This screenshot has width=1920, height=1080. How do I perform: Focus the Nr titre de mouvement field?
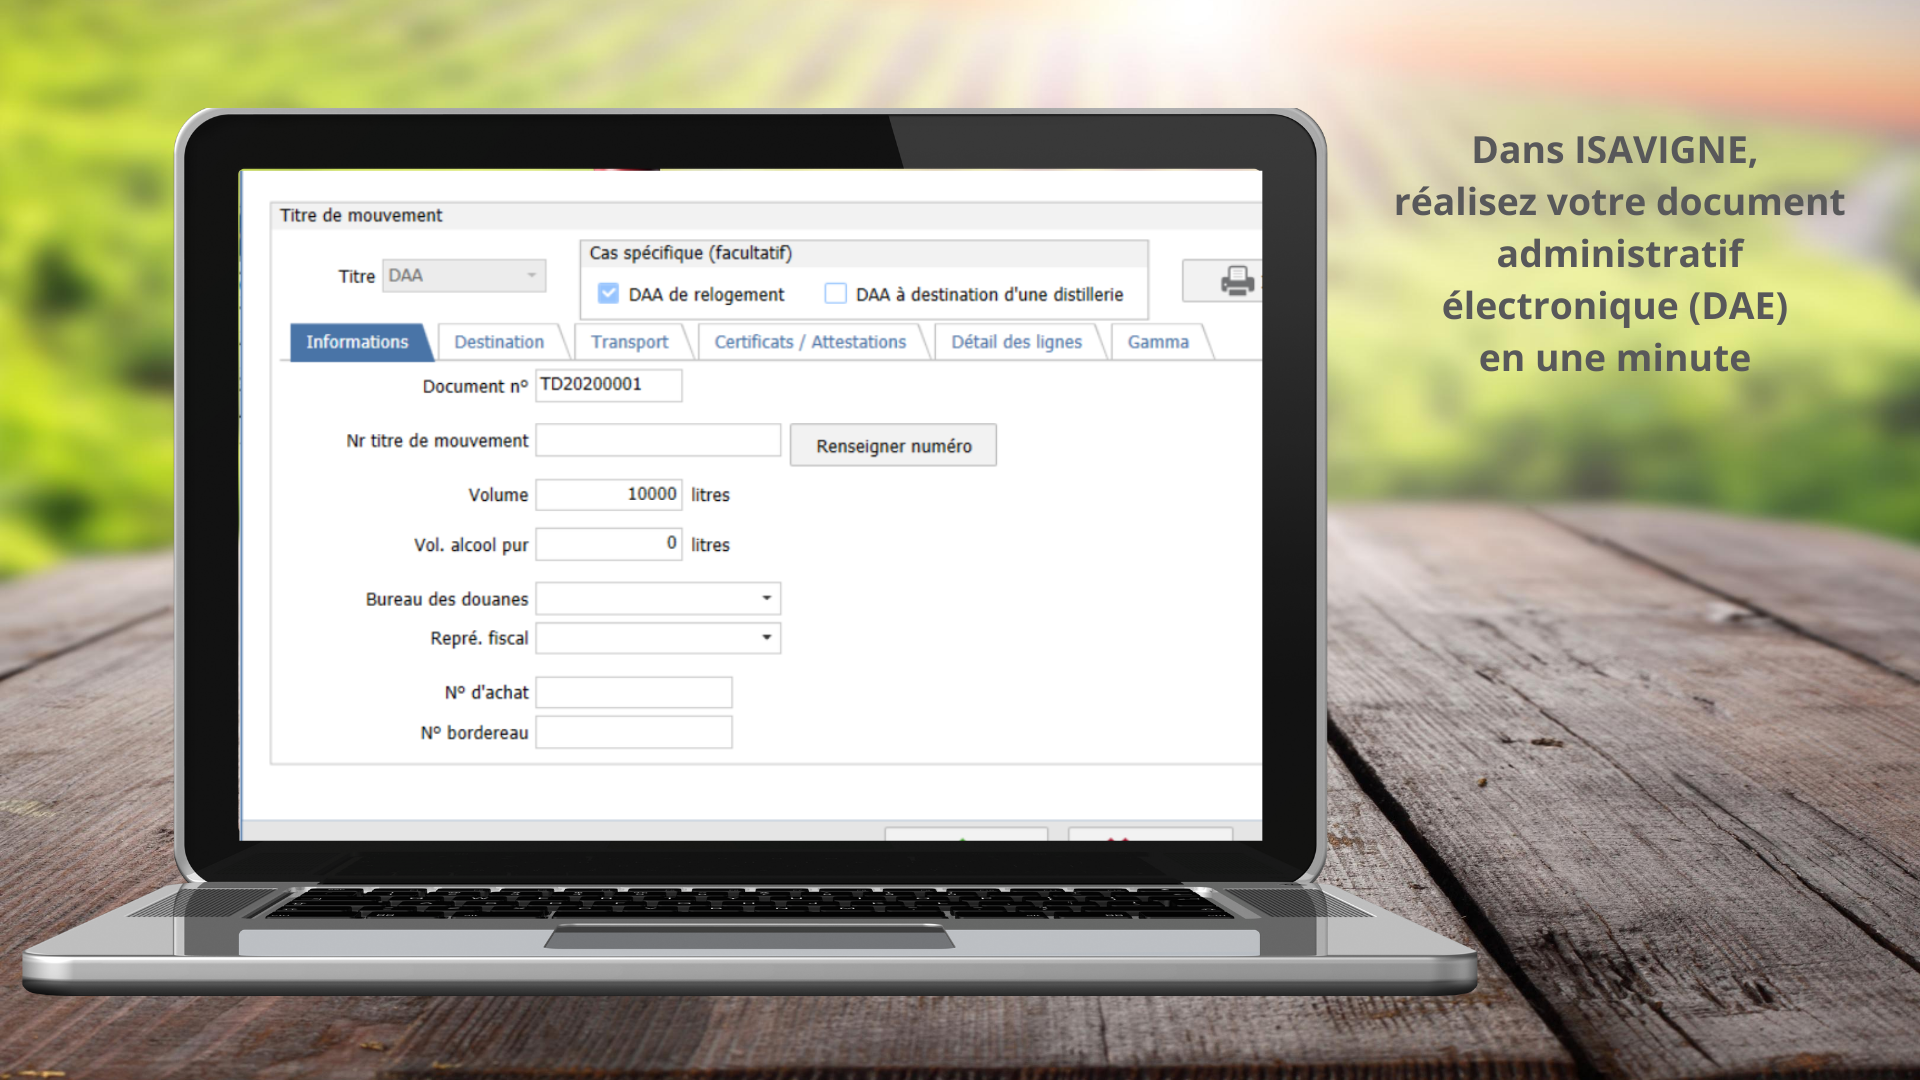[x=658, y=440]
